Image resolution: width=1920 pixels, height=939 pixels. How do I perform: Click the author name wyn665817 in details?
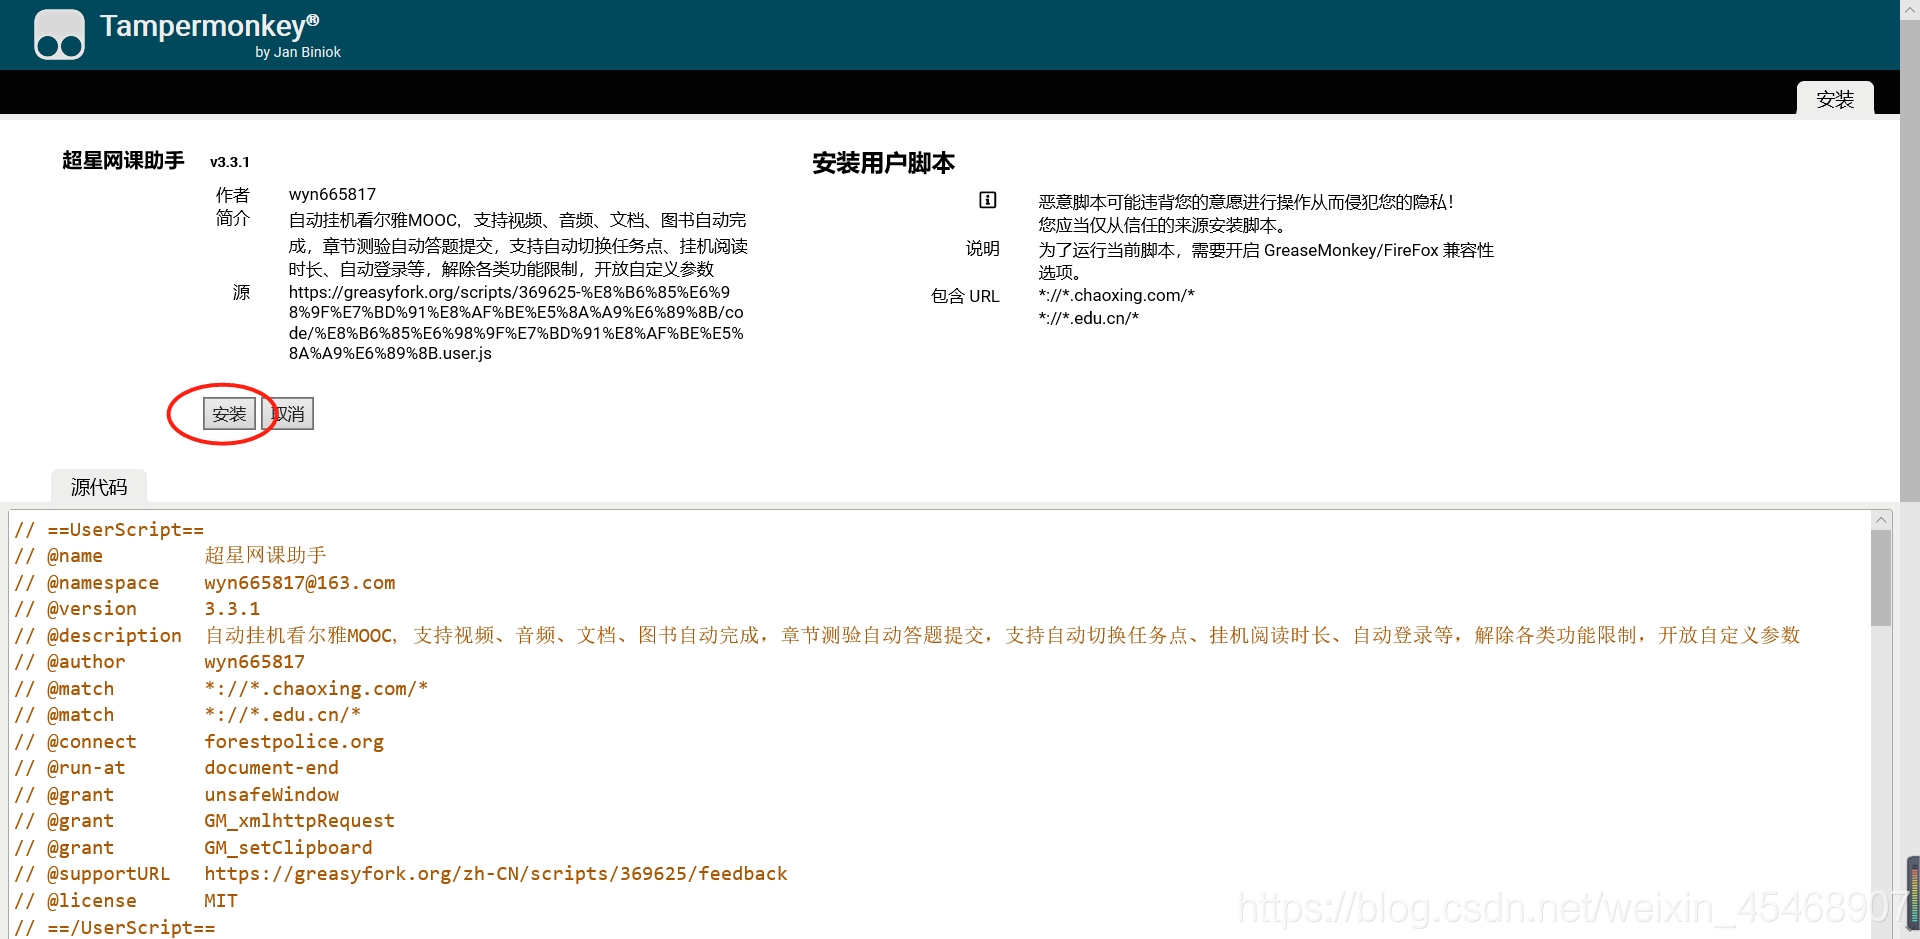332,194
